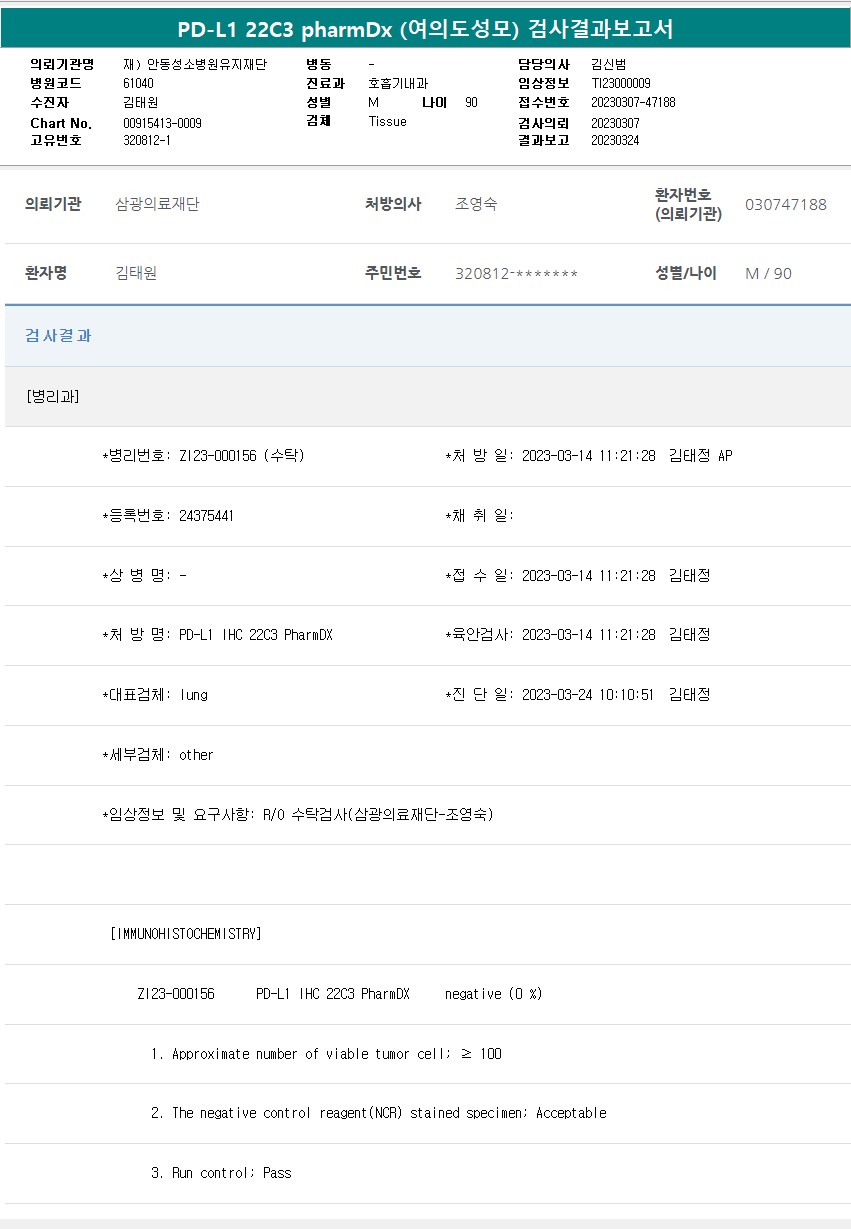Click the empty collection date label '채 취 일'
The width and height of the screenshot is (851, 1229).
(x=479, y=516)
